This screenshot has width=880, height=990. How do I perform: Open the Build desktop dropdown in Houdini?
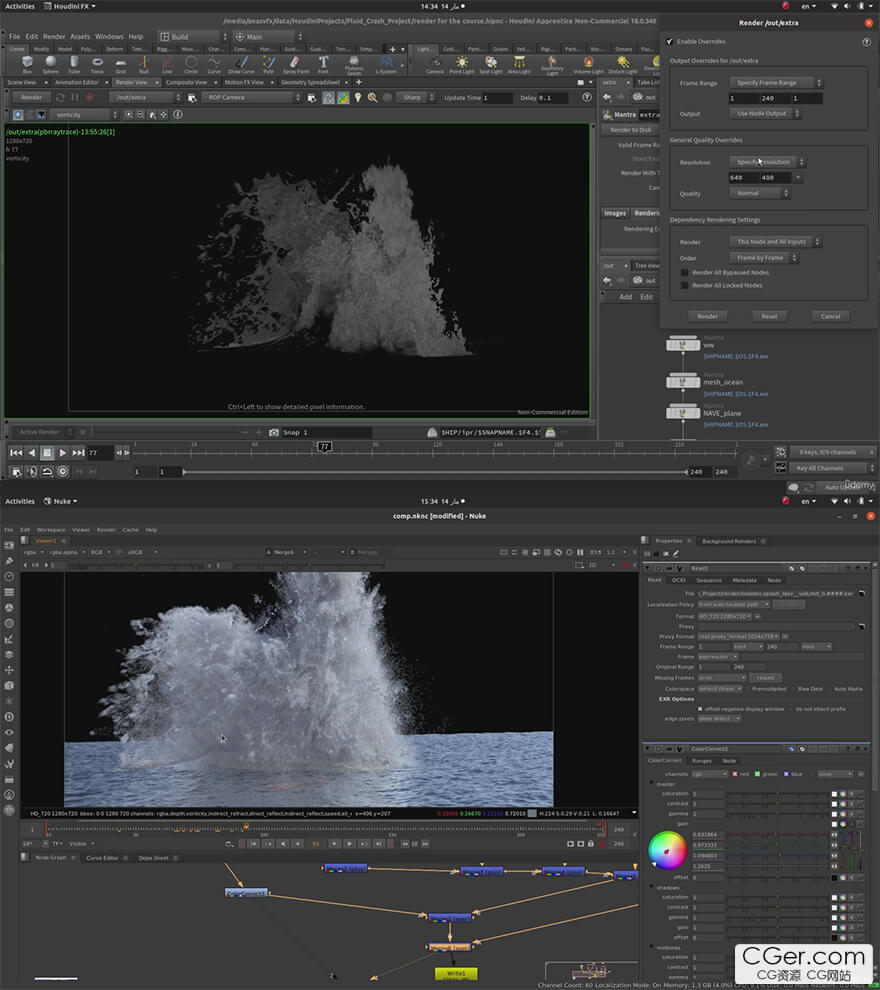193,37
